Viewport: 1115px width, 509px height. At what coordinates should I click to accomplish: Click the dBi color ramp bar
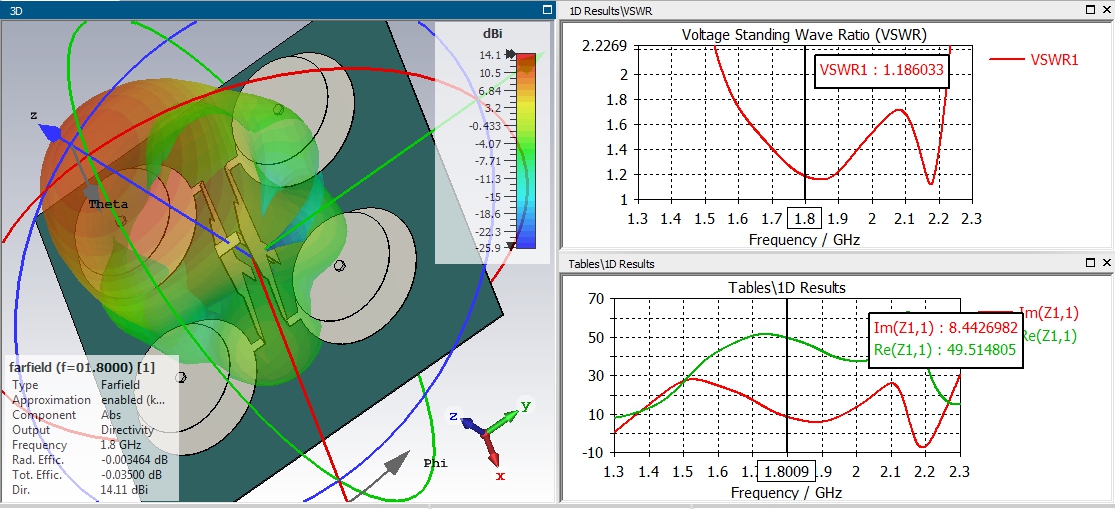click(x=526, y=151)
